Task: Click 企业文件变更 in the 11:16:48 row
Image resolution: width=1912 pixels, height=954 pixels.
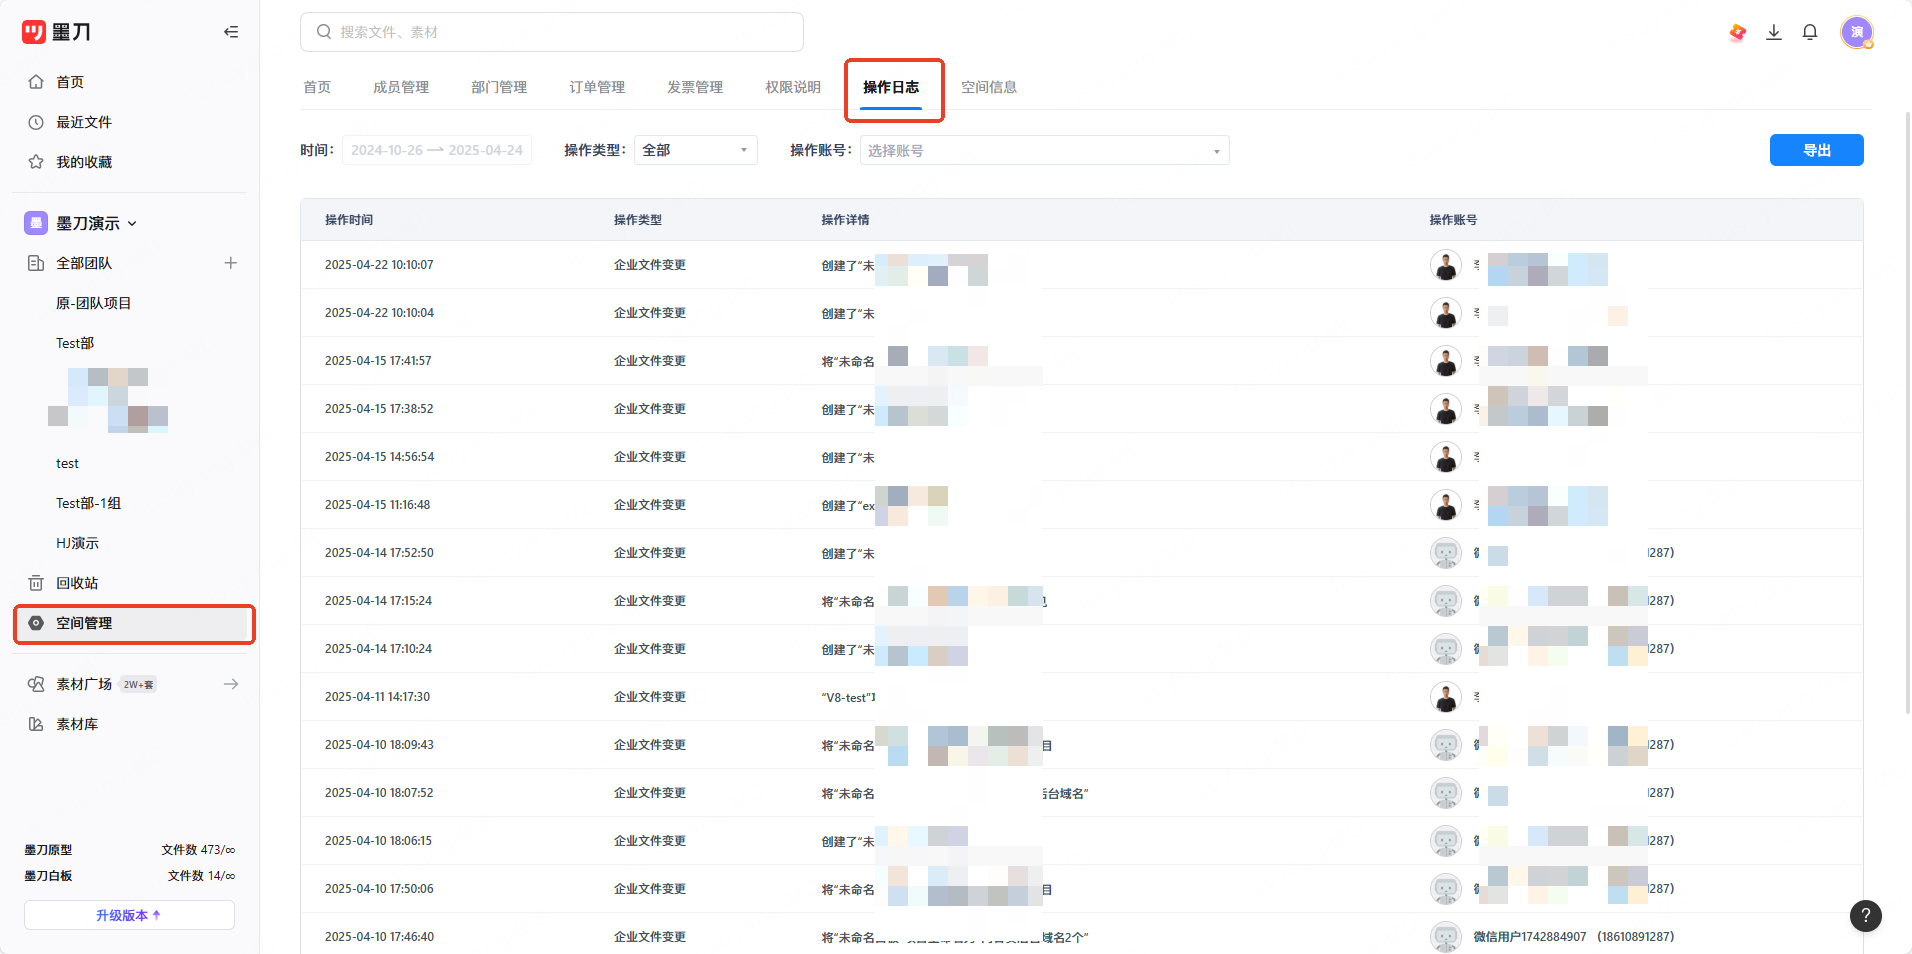Action: pyautogui.click(x=650, y=505)
